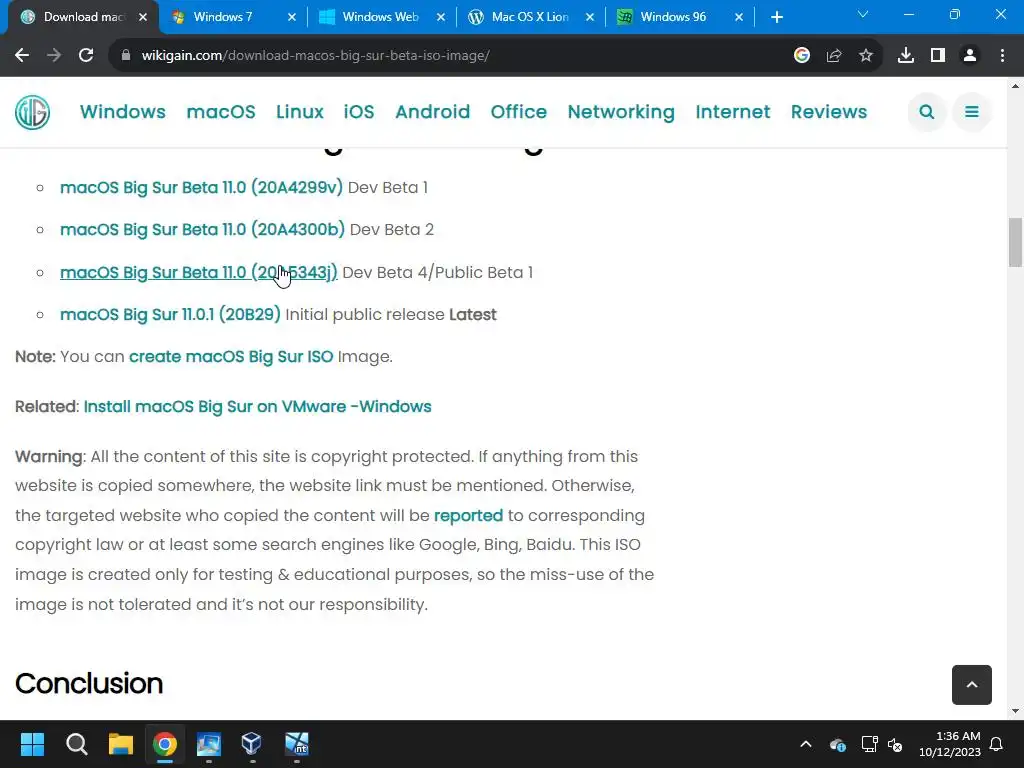Click the address bar URL field
Screen dimensions: 1024x768
[451, 56]
